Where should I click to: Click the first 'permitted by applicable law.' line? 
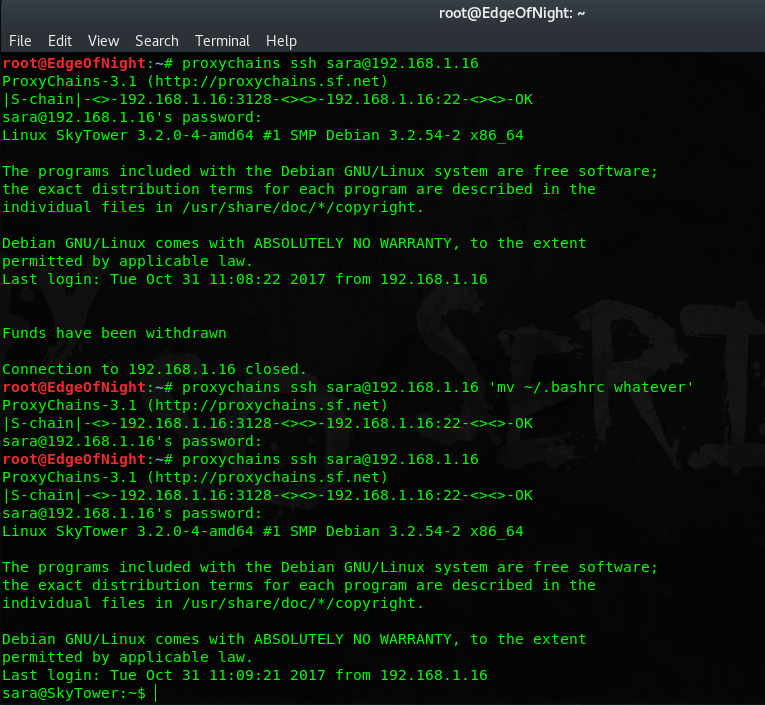point(127,262)
